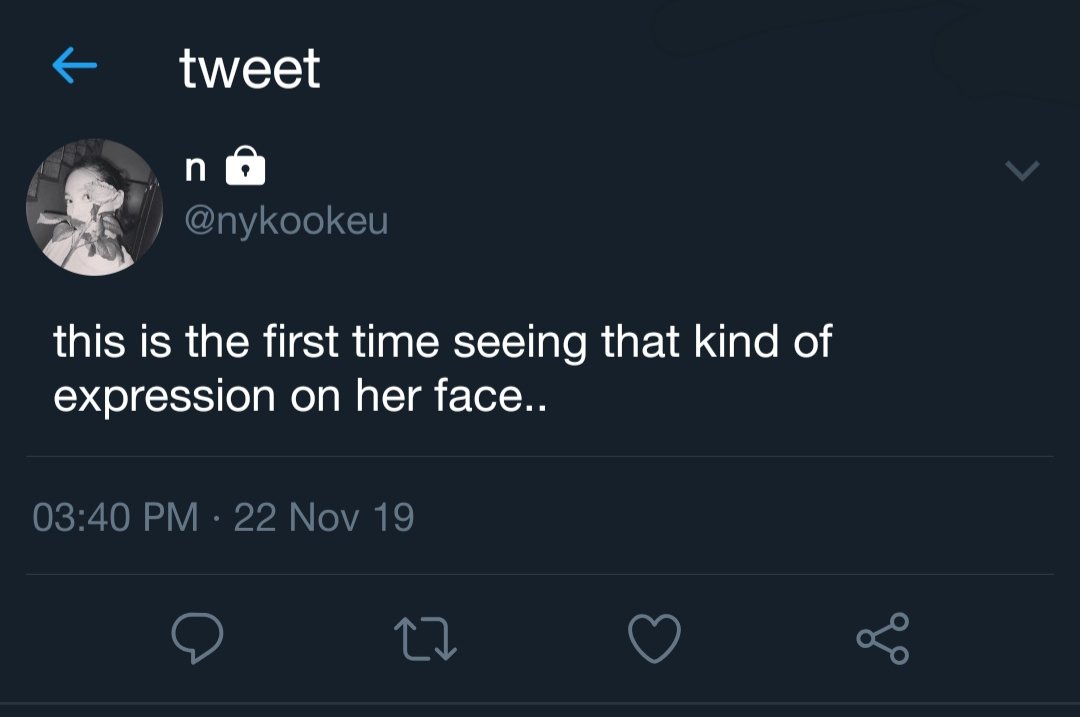
Task: Click the 03:40 PM timestamp
Action: point(115,518)
